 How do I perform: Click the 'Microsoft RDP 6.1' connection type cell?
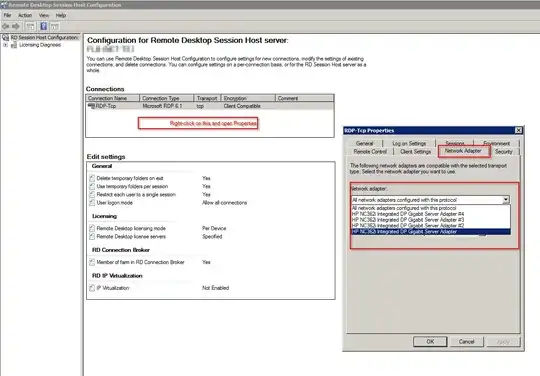point(162,106)
